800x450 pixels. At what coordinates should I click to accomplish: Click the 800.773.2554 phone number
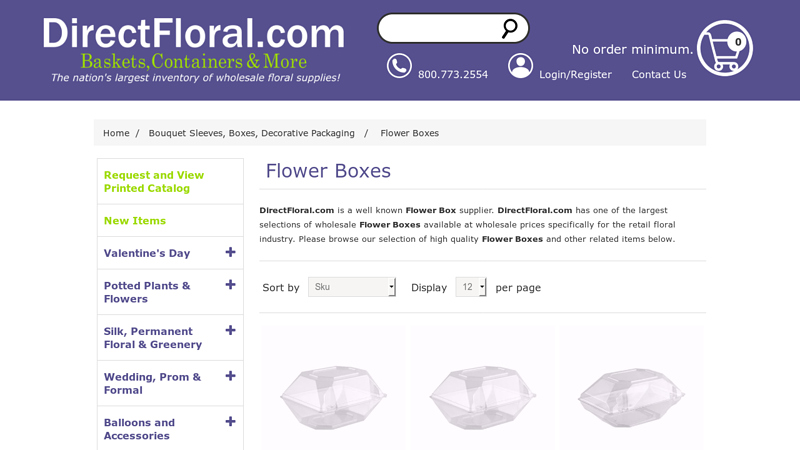point(453,74)
